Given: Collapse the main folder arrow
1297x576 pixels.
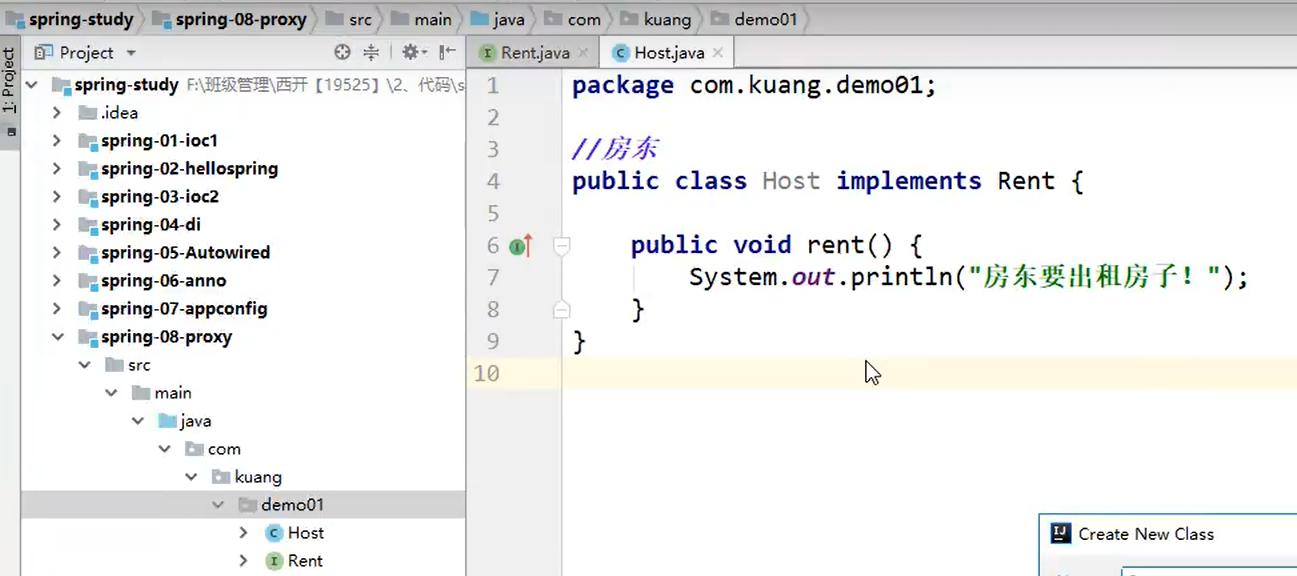Looking at the screenshot, I should [111, 393].
